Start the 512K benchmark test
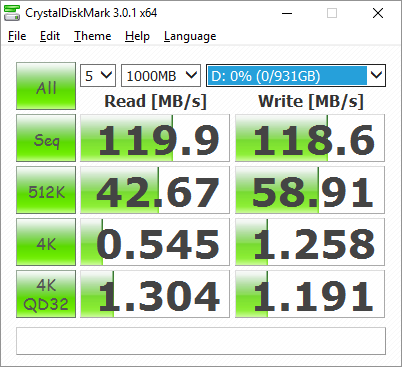 point(46,190)
